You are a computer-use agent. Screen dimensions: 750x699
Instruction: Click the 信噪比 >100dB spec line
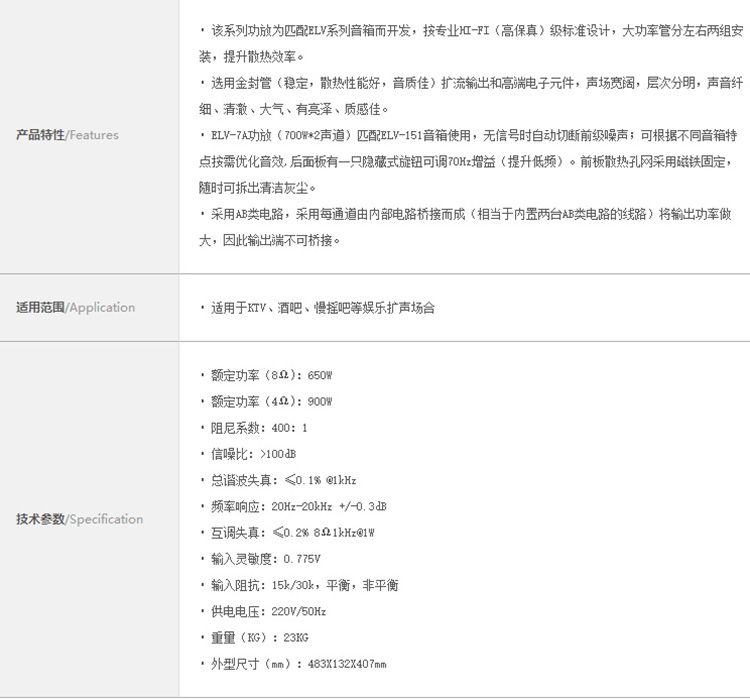(x=249, y=454)
